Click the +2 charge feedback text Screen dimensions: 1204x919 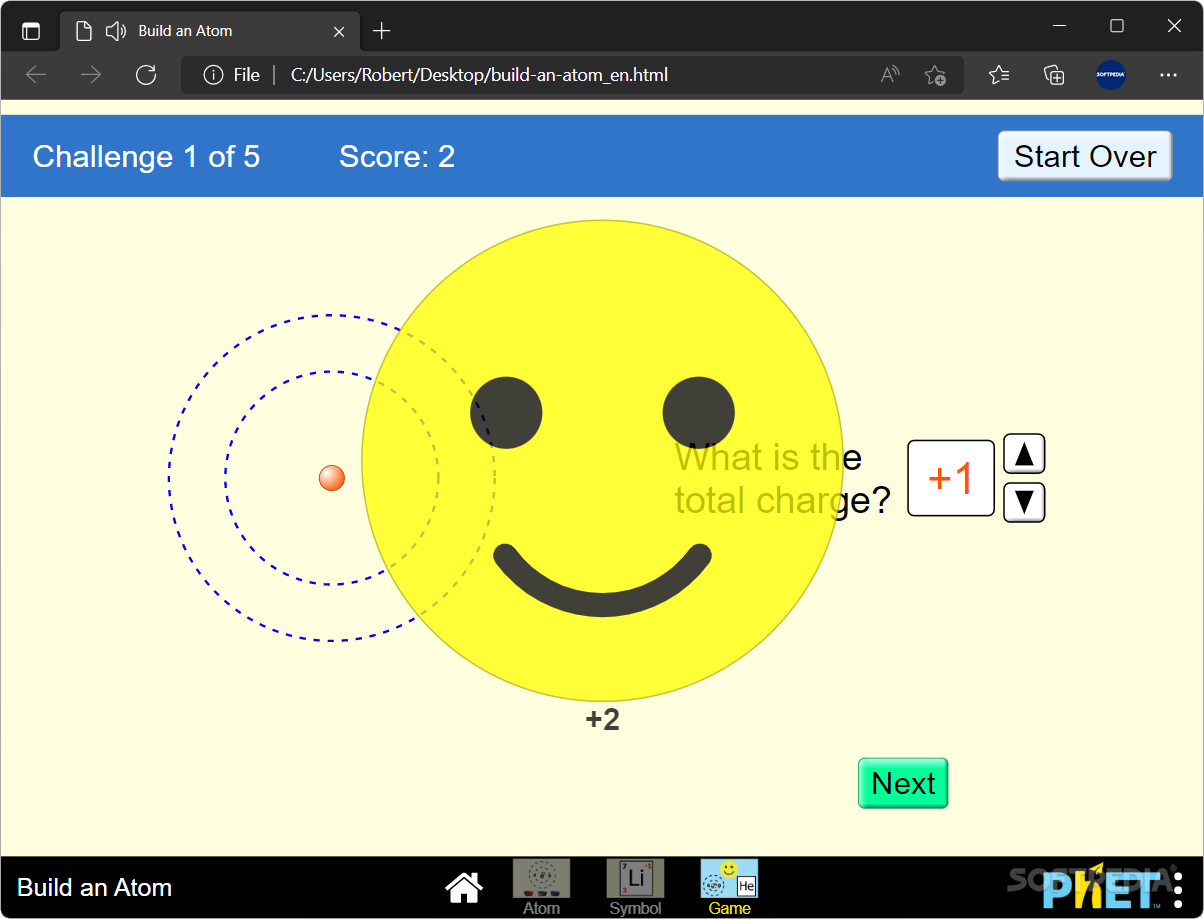pos(603,719)
